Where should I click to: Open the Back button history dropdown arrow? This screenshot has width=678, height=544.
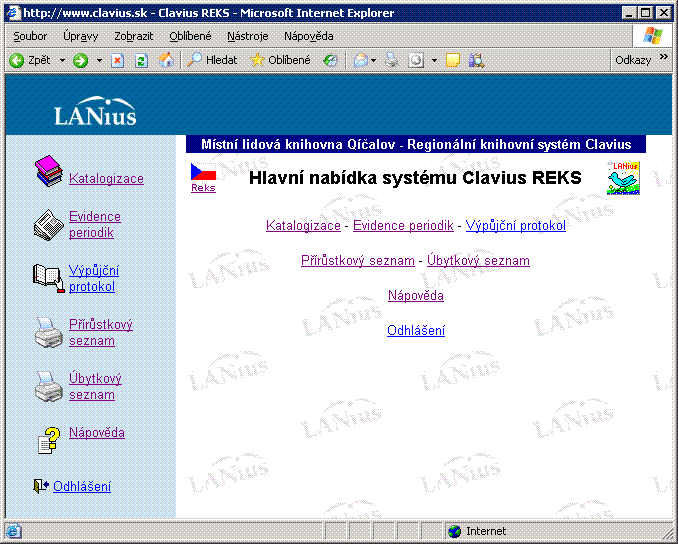[62, 61]
